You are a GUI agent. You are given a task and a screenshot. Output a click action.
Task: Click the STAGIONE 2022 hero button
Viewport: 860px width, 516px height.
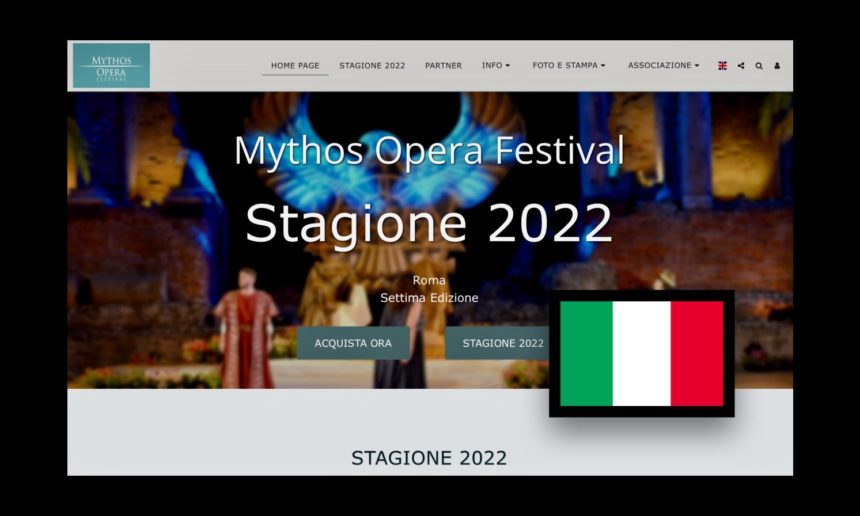499,343
